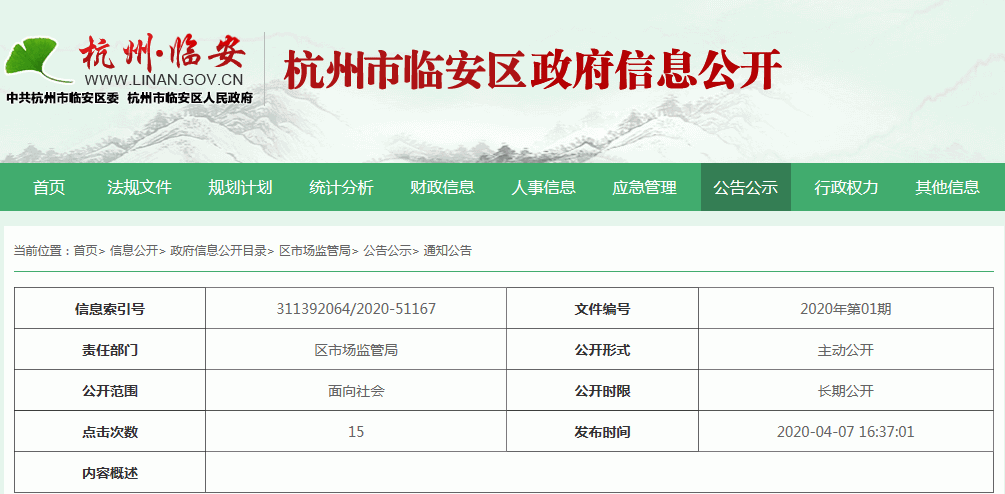
Task: Select 规划计划 in the green navigation bar
Action: tap(240, 187)
